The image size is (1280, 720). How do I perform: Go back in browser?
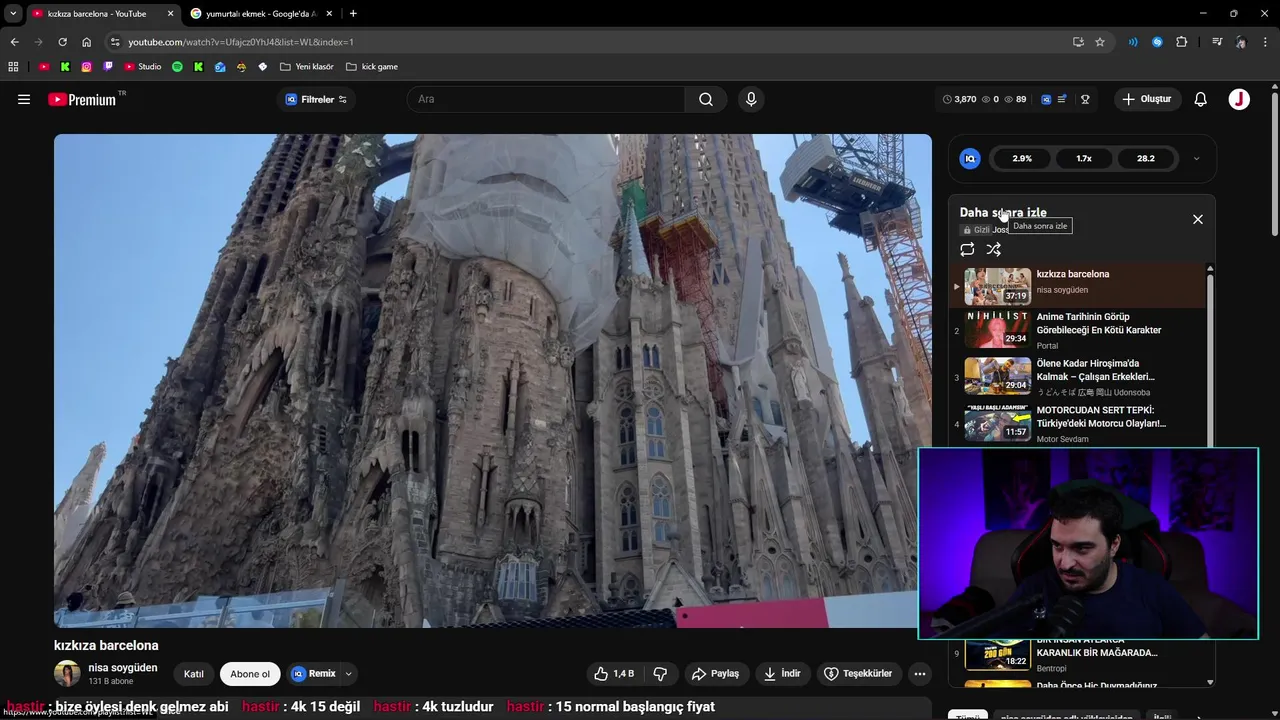click(x=14, y=42)
